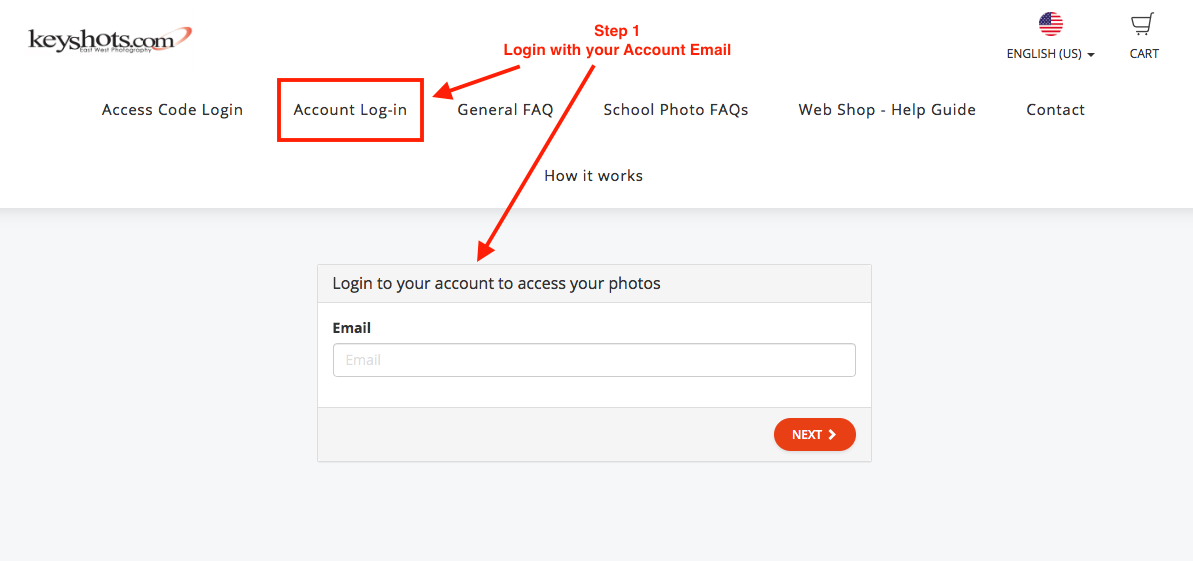Click the bold Email field label

tap(352, 328)
